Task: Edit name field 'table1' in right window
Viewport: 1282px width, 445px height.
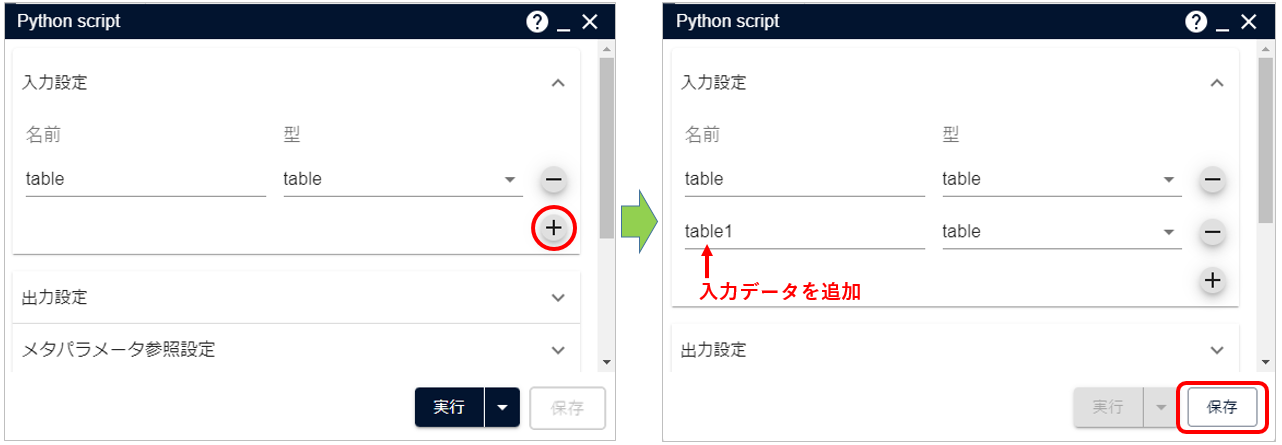Action: pyautogui.click(x=805, y=232)
